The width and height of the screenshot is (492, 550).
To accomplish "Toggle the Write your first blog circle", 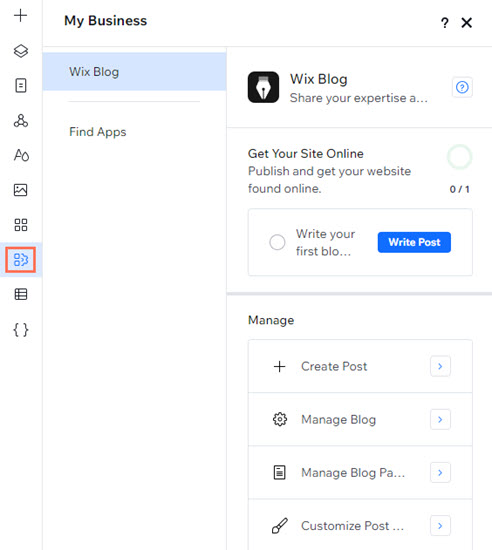I will [277, 242].
